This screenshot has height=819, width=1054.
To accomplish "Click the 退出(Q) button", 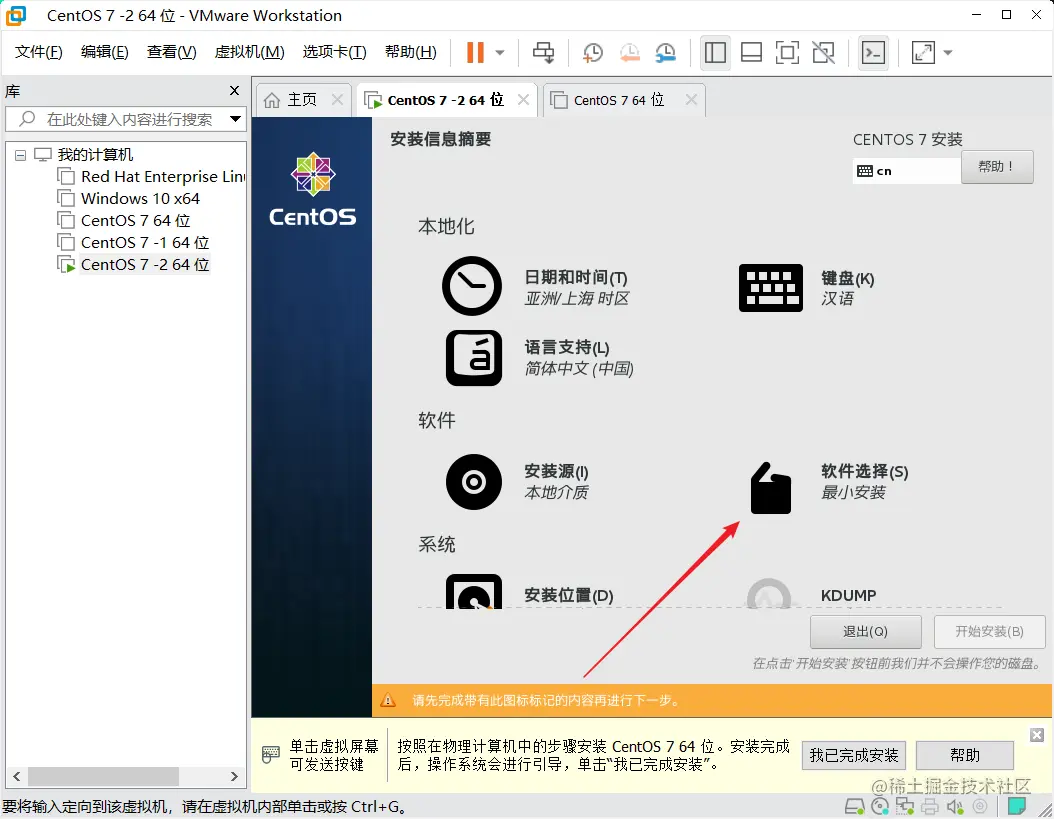I will click(x=865, y=631).
